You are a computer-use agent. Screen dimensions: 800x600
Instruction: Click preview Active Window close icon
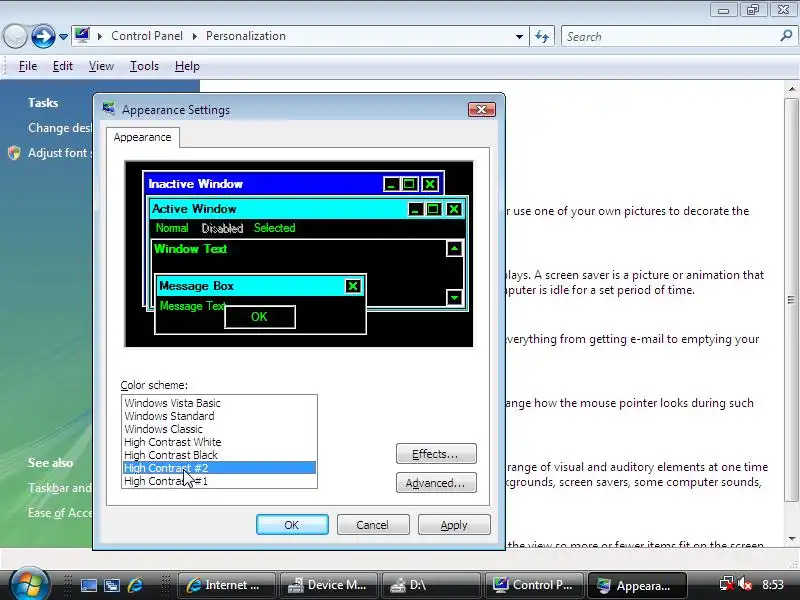tap(454, 209)
